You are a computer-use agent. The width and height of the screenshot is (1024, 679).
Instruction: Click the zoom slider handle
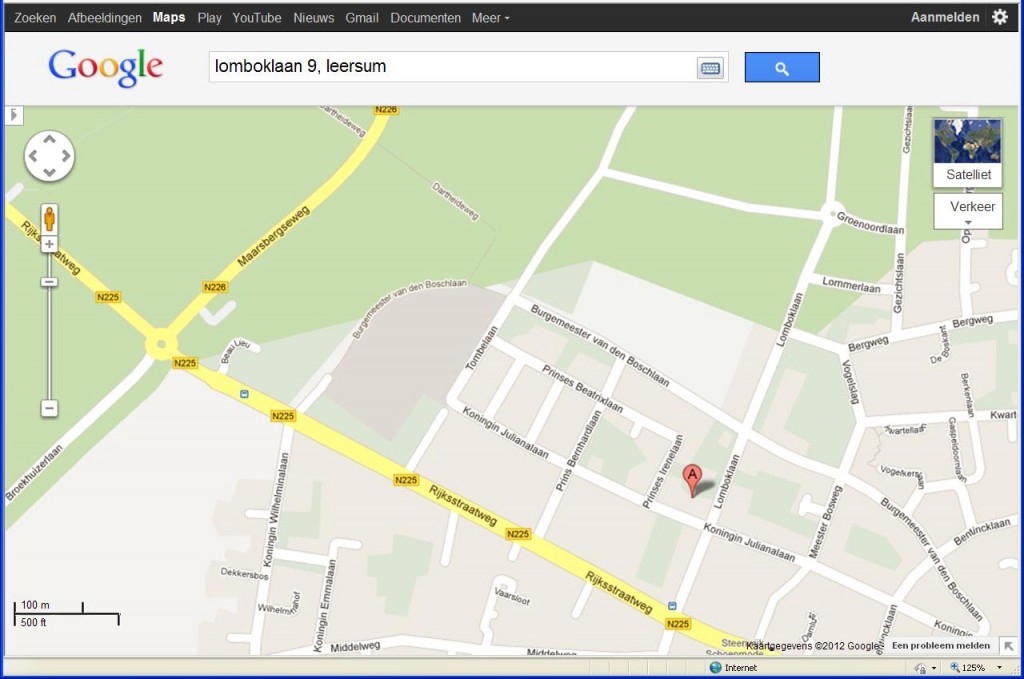point(49,282)
